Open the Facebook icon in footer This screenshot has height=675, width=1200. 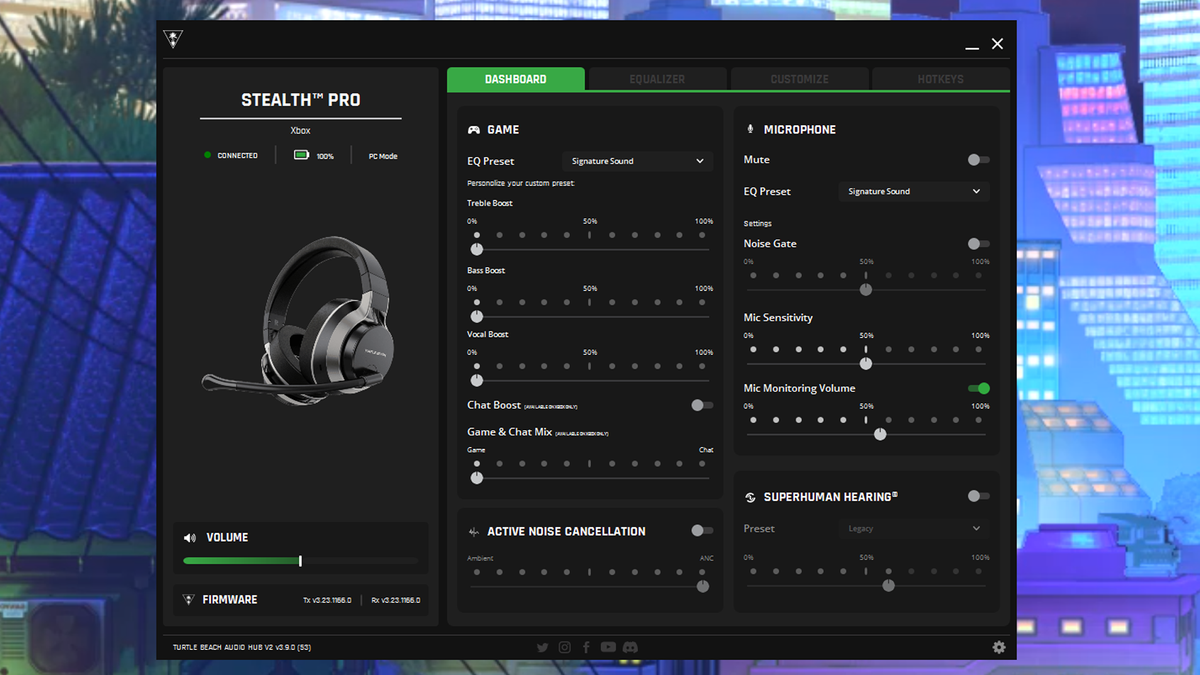586,648
